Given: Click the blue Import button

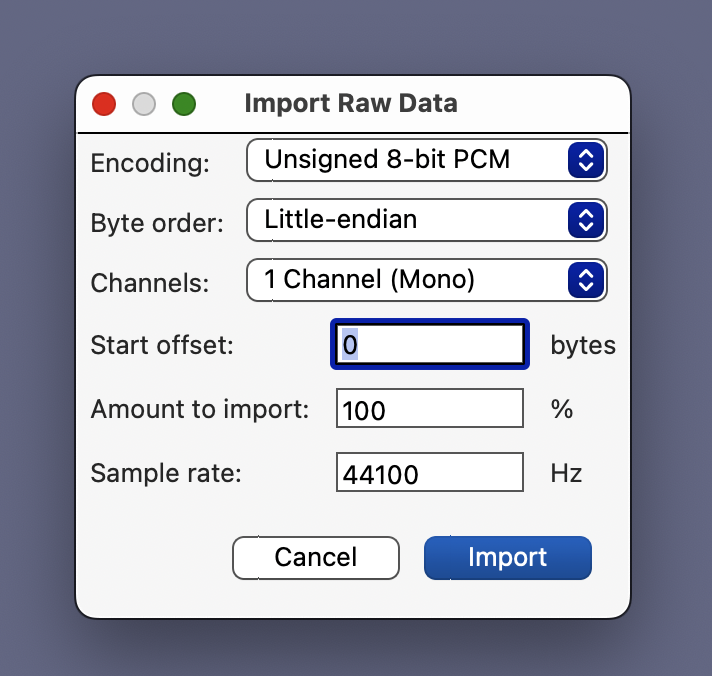Looking at the screenshot, I should pos(507,558).
